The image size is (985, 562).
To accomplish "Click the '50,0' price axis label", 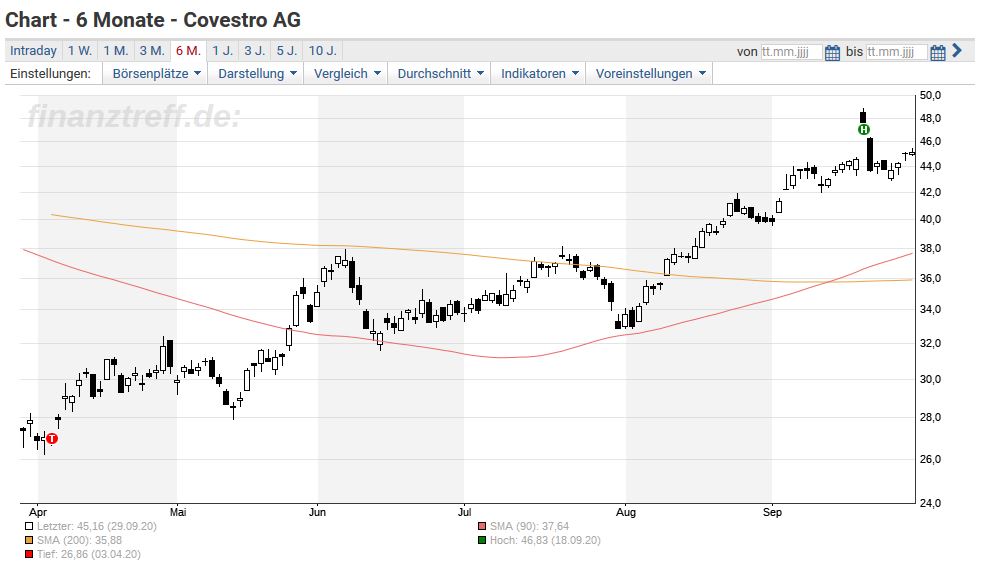I will click(930, 95).
